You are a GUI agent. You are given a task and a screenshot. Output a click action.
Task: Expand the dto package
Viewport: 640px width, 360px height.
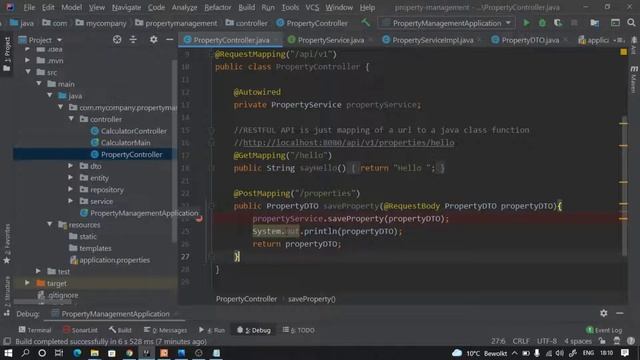(x=71, y=166)
